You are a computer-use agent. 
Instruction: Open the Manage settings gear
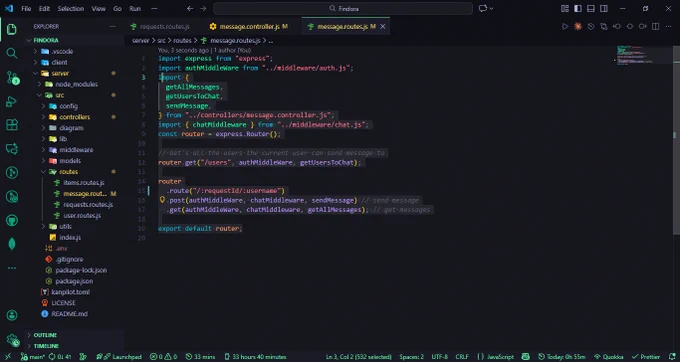tap(13, 340)
